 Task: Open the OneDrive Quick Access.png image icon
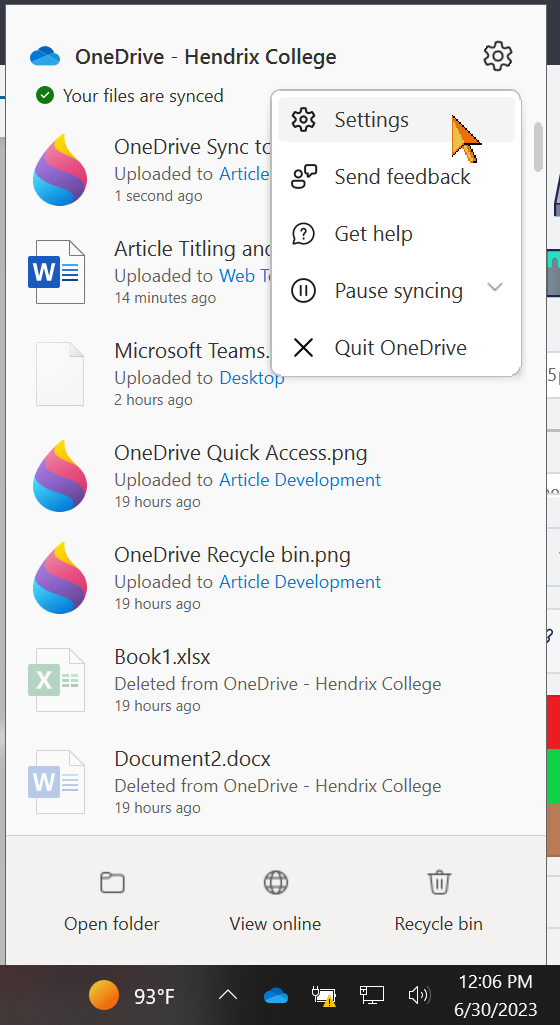[x=59, y=476]
